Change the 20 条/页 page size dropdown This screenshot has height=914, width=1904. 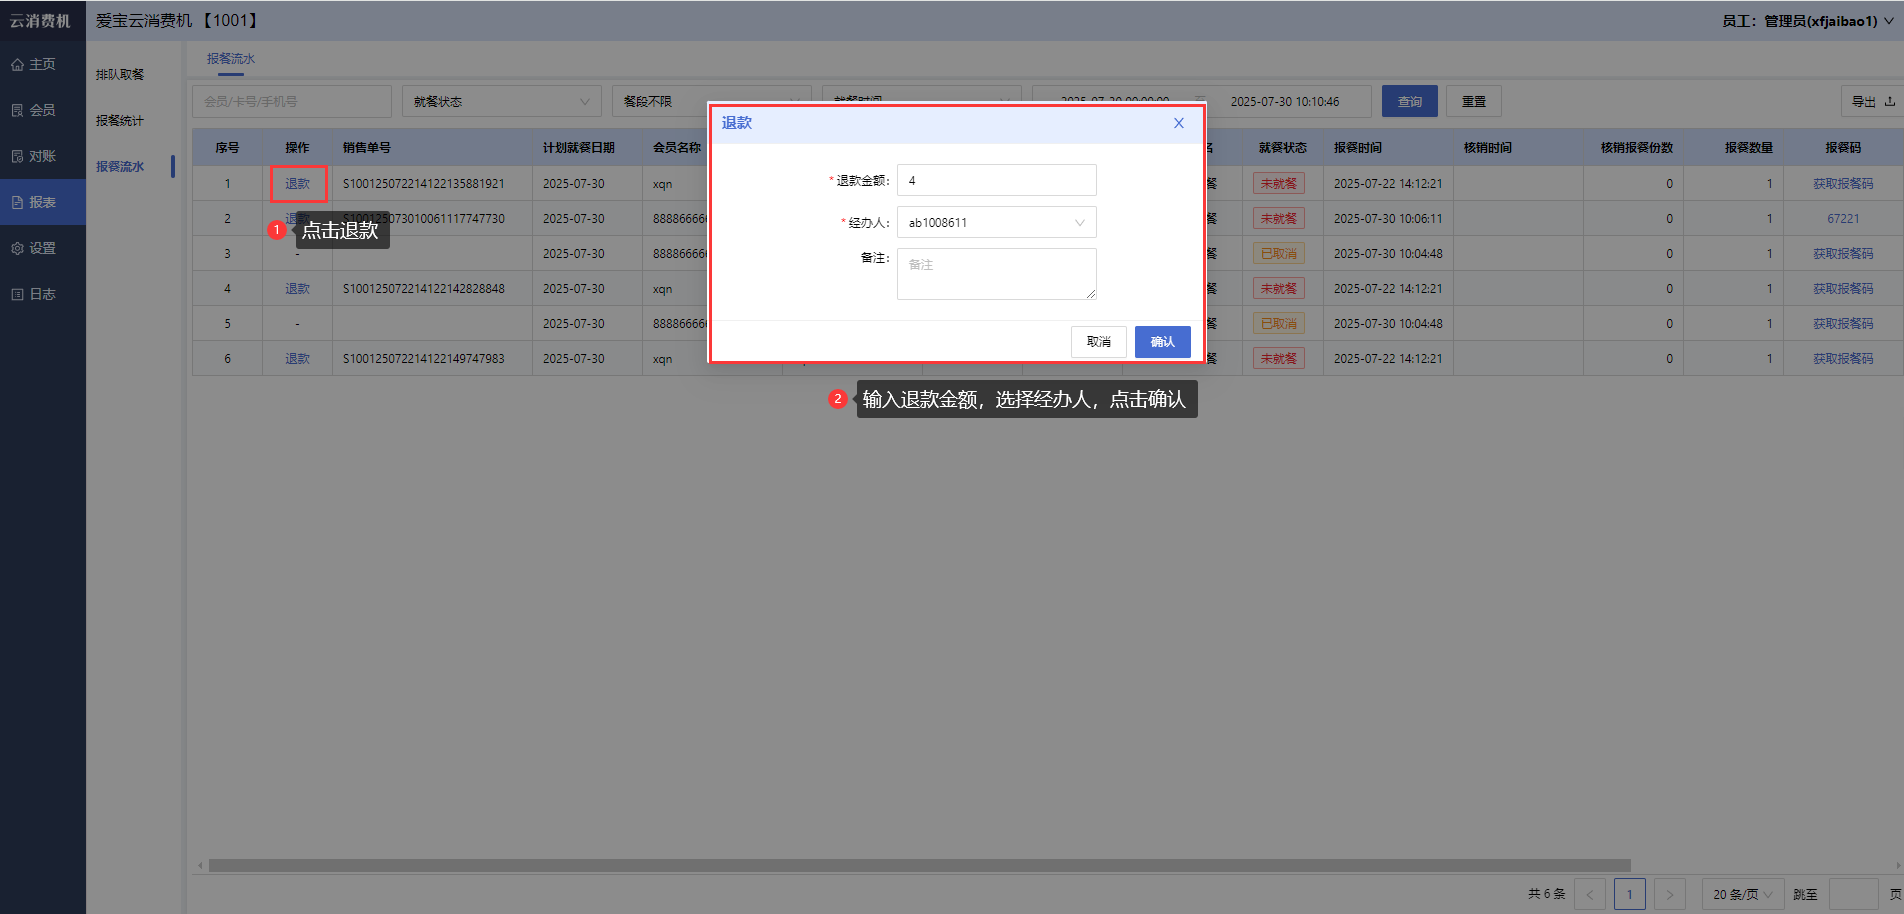pyautogui.click(x=1742, y=894)
